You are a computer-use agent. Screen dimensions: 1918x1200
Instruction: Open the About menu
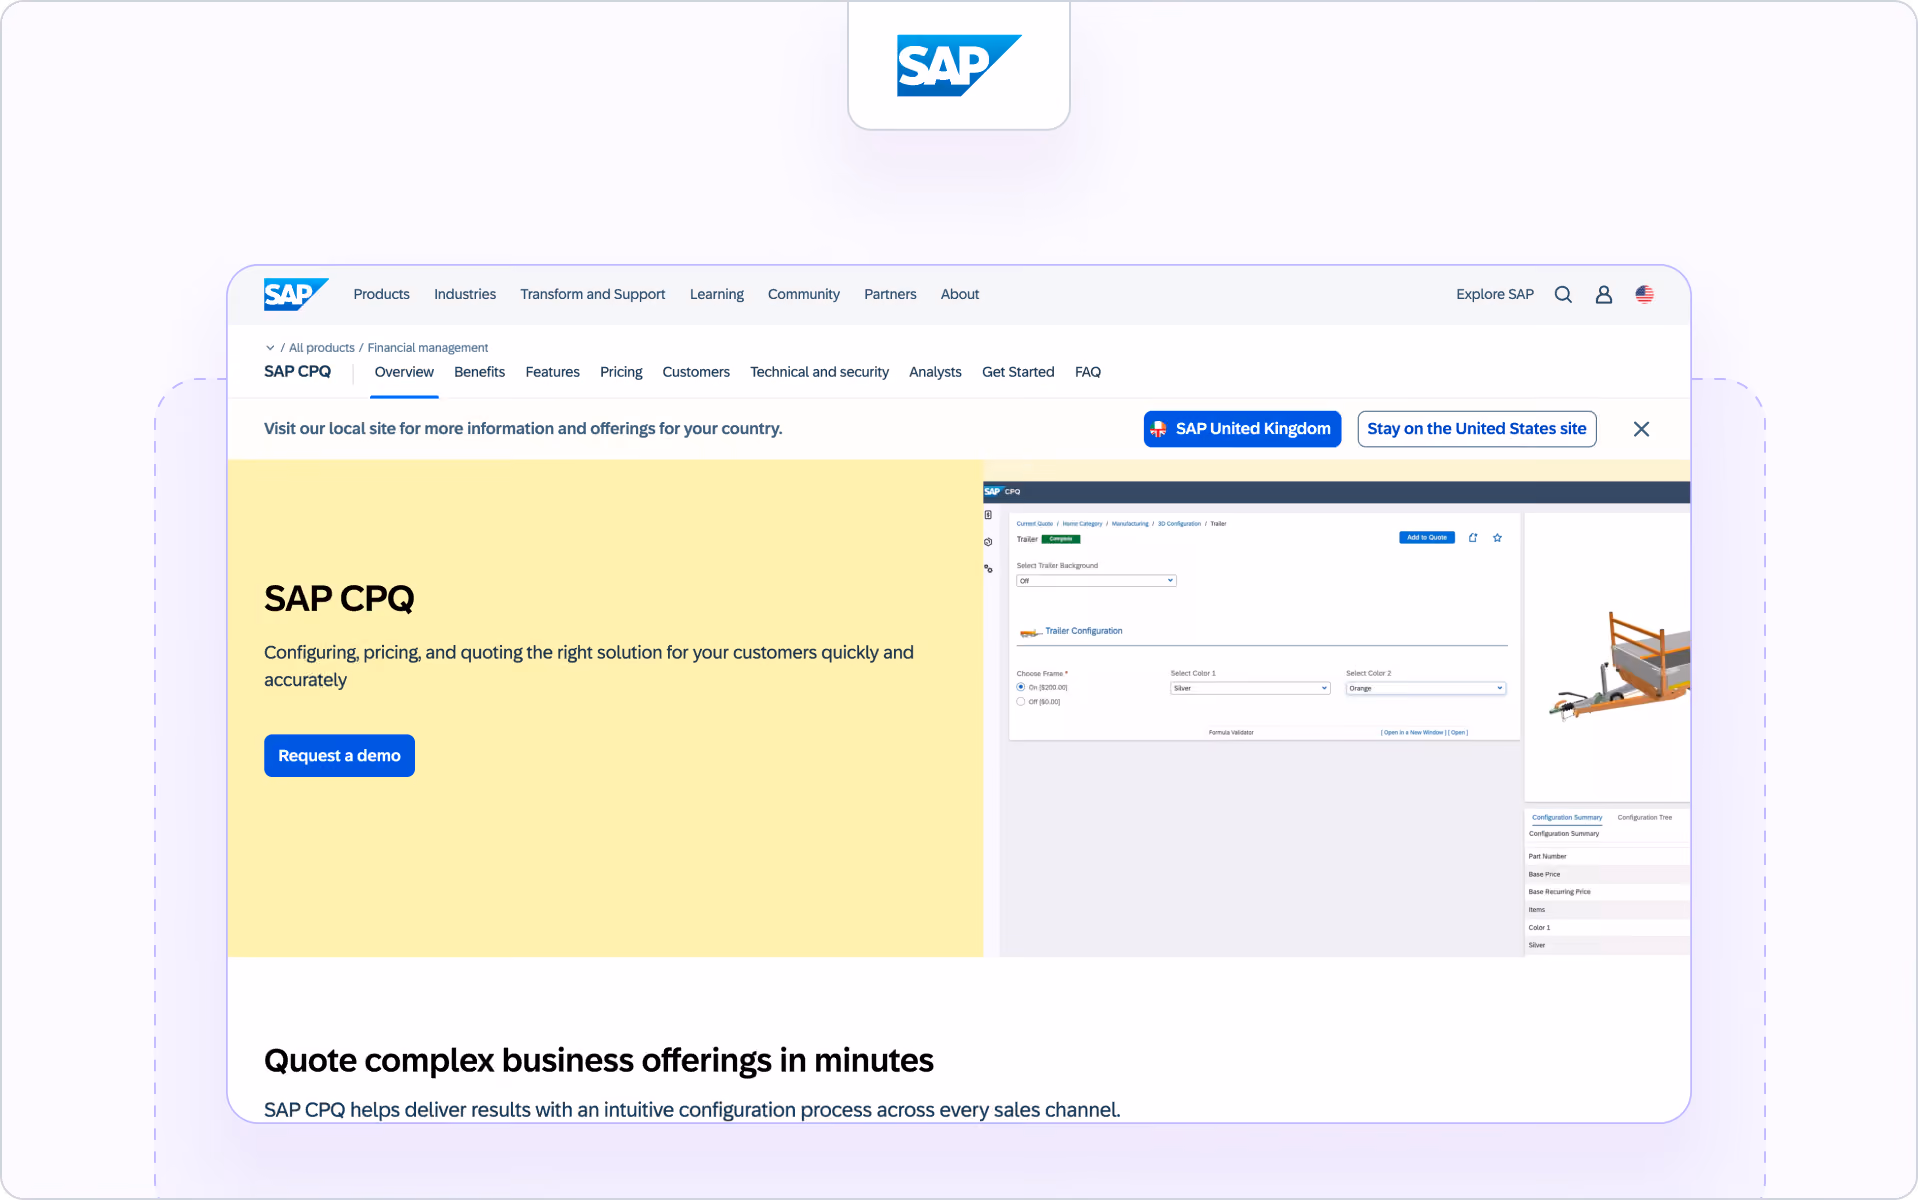(x=960, y=294)
